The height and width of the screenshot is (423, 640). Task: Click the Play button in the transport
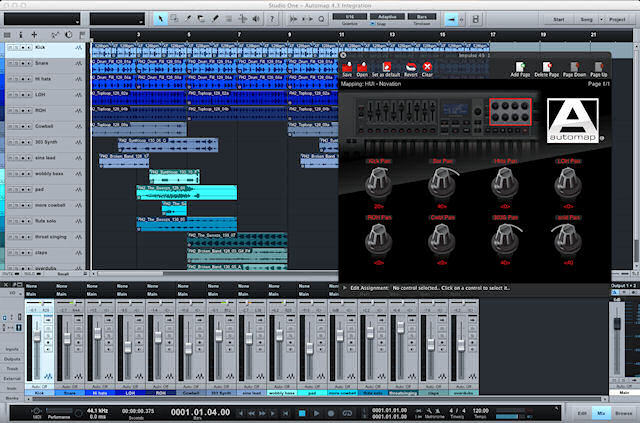[316, 413]
